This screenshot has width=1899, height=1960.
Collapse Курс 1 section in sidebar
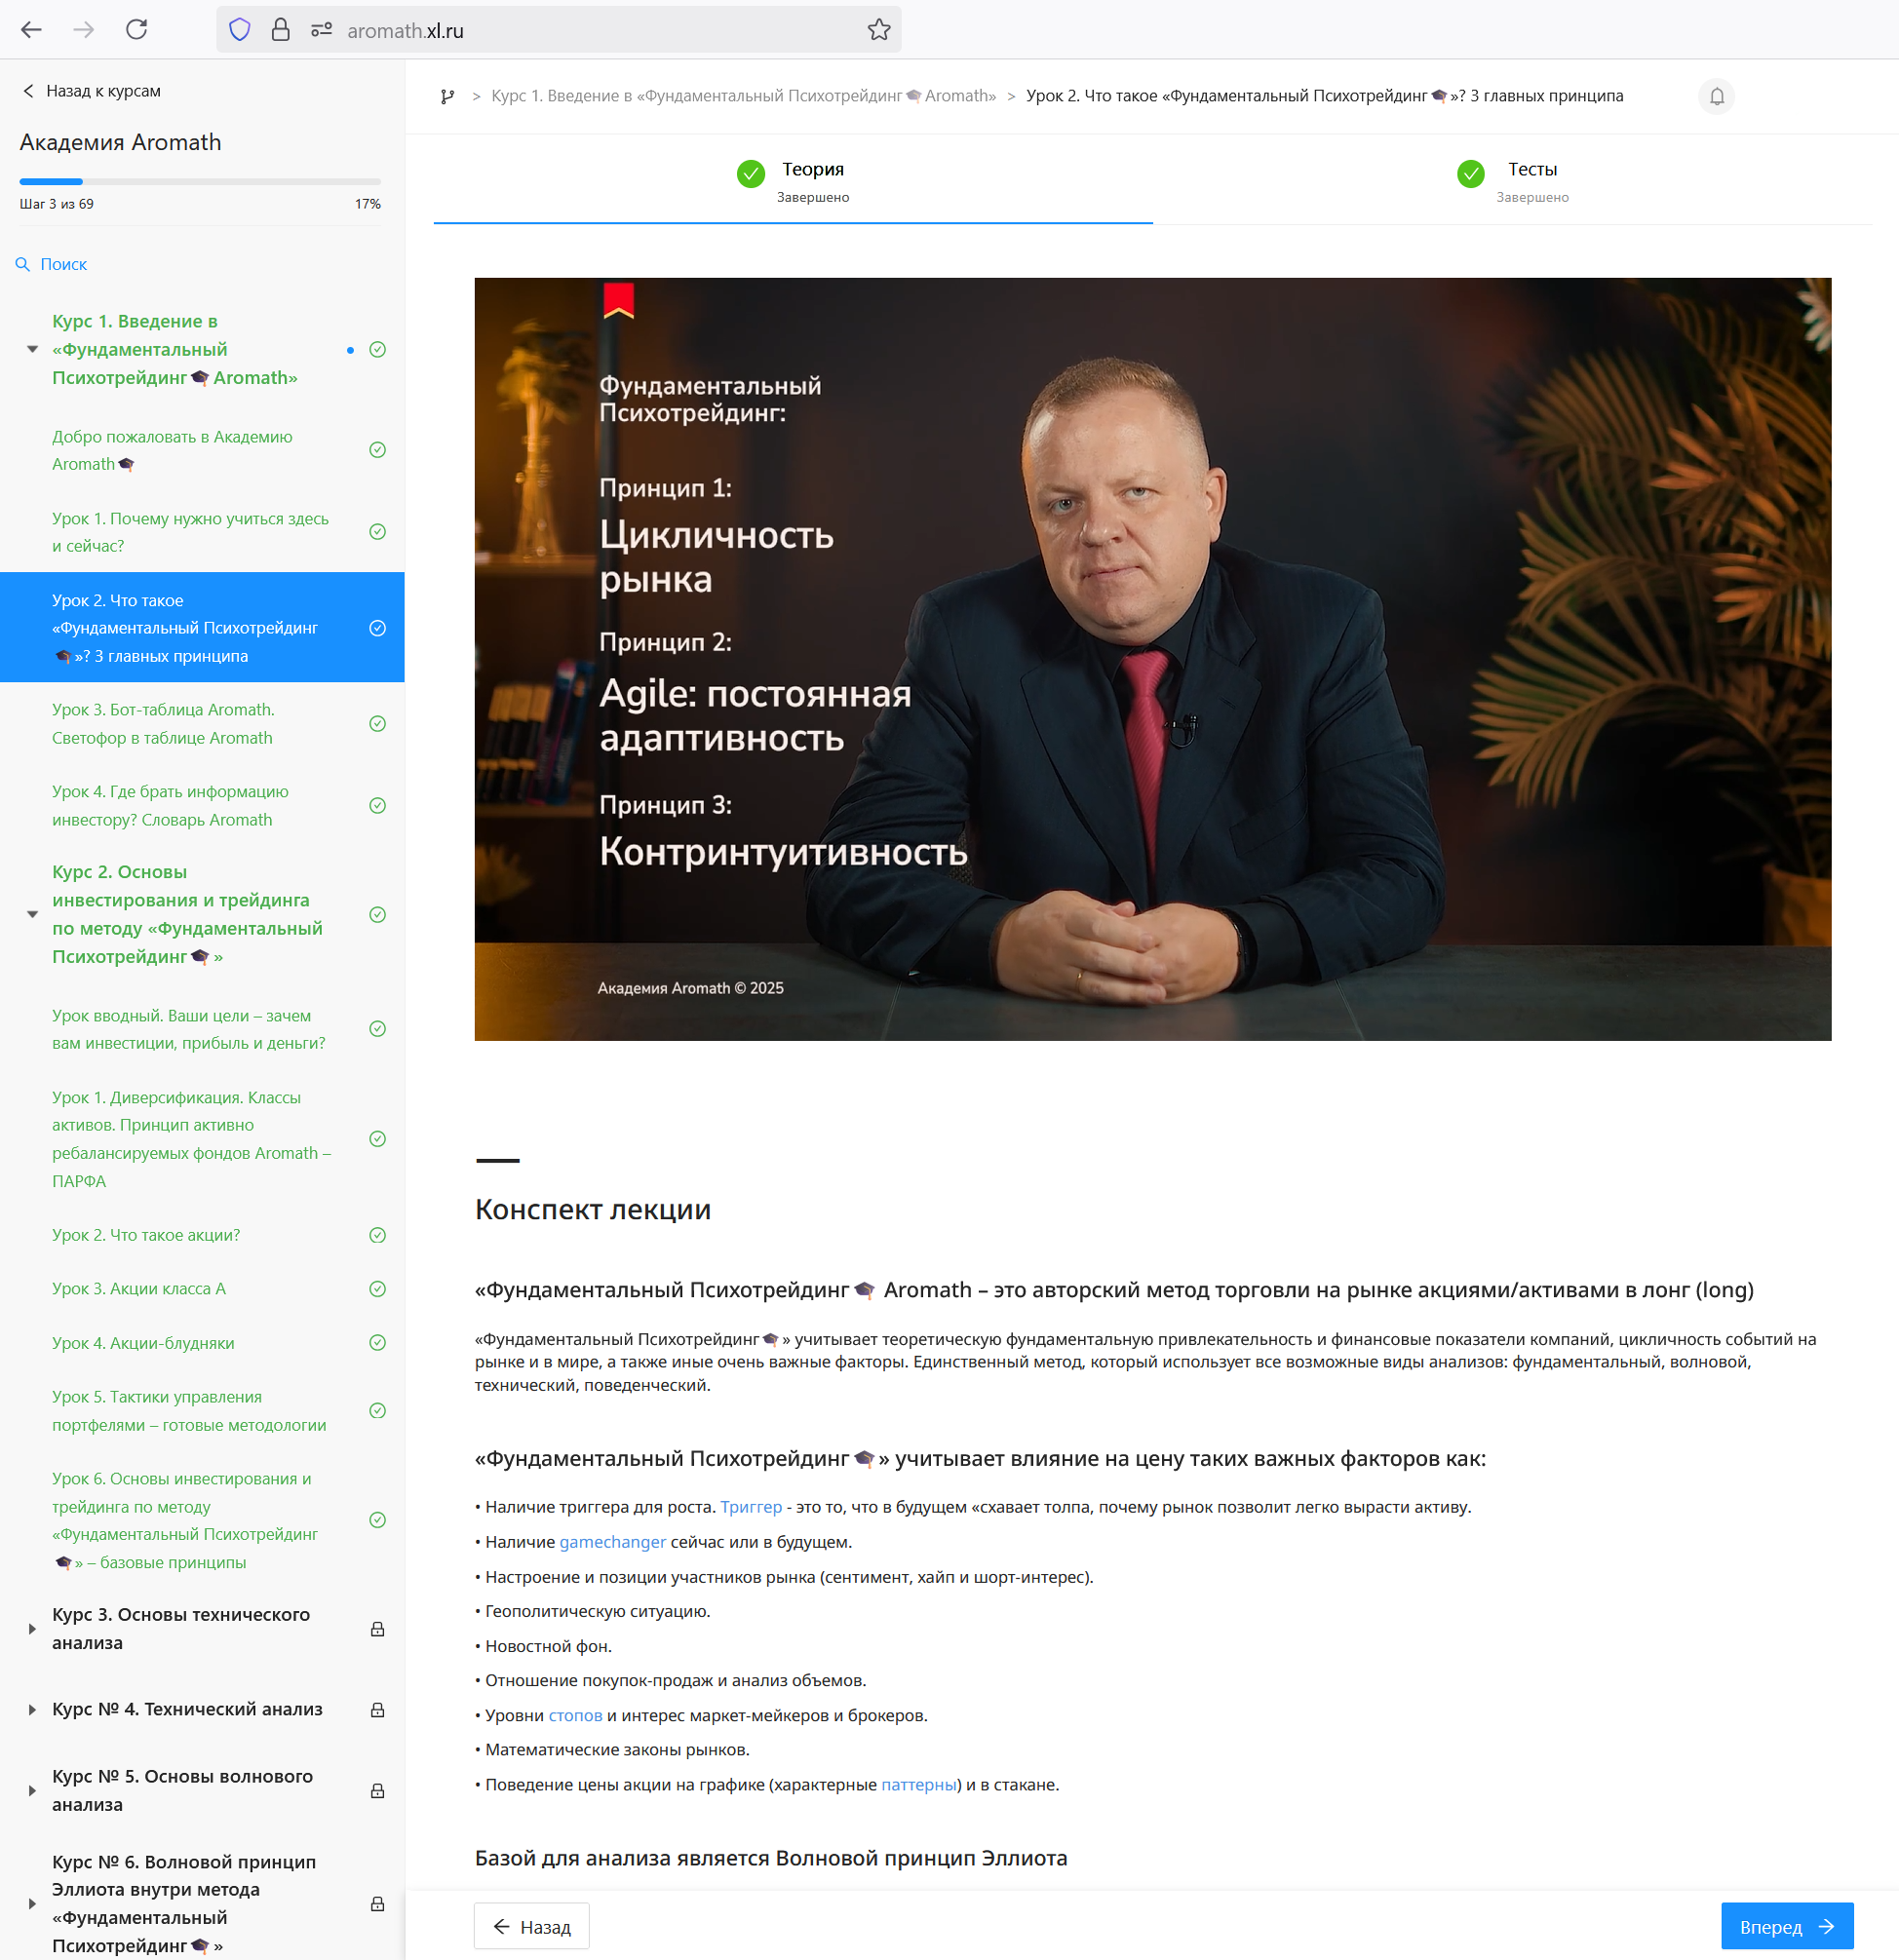[32, 350]
